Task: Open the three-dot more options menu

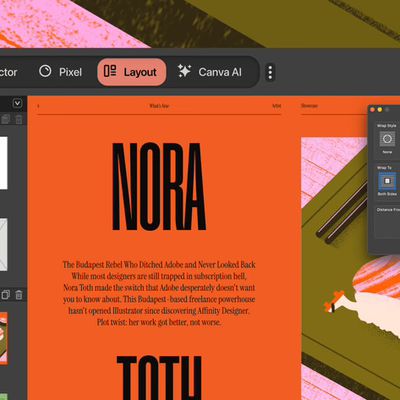Action: pos(270,72)
